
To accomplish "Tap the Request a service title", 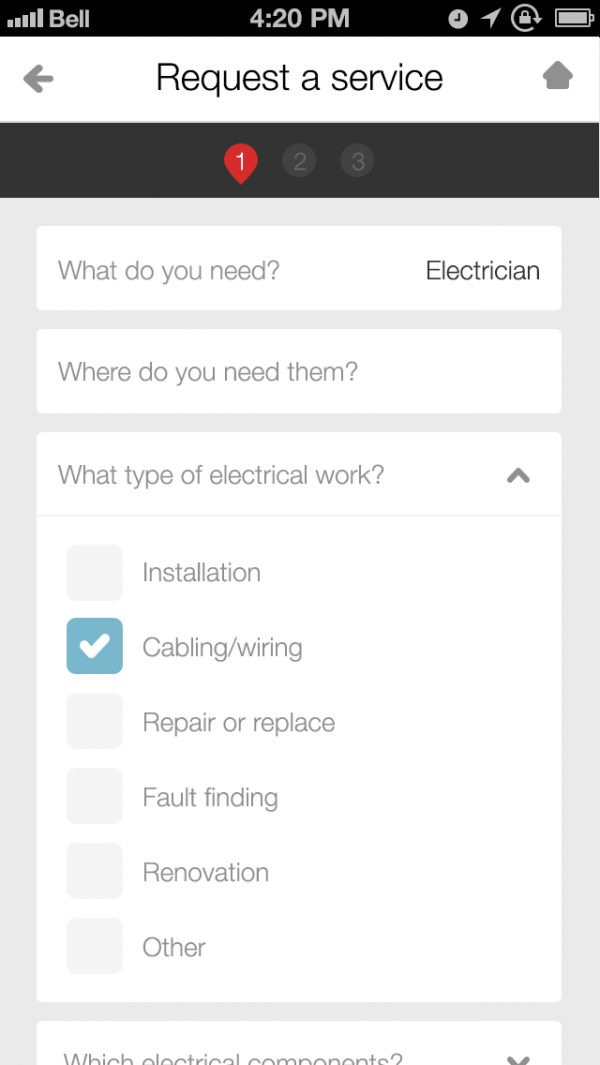I will [x=299, y=78].
